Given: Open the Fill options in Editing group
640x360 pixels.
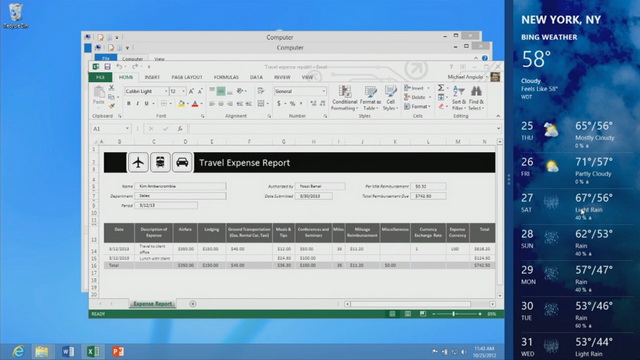Looking at the screenshot, I should (441, 97).
